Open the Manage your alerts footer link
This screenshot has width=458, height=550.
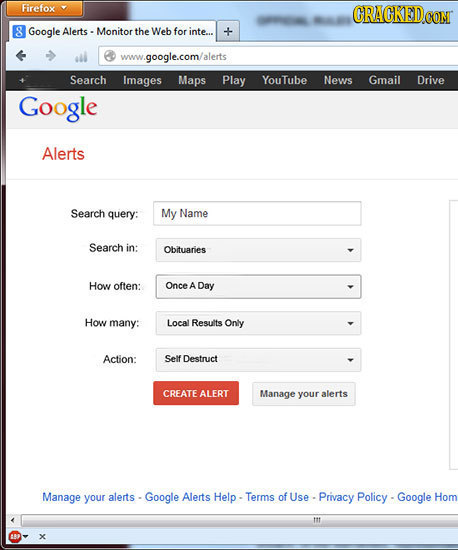click(88, 497)
